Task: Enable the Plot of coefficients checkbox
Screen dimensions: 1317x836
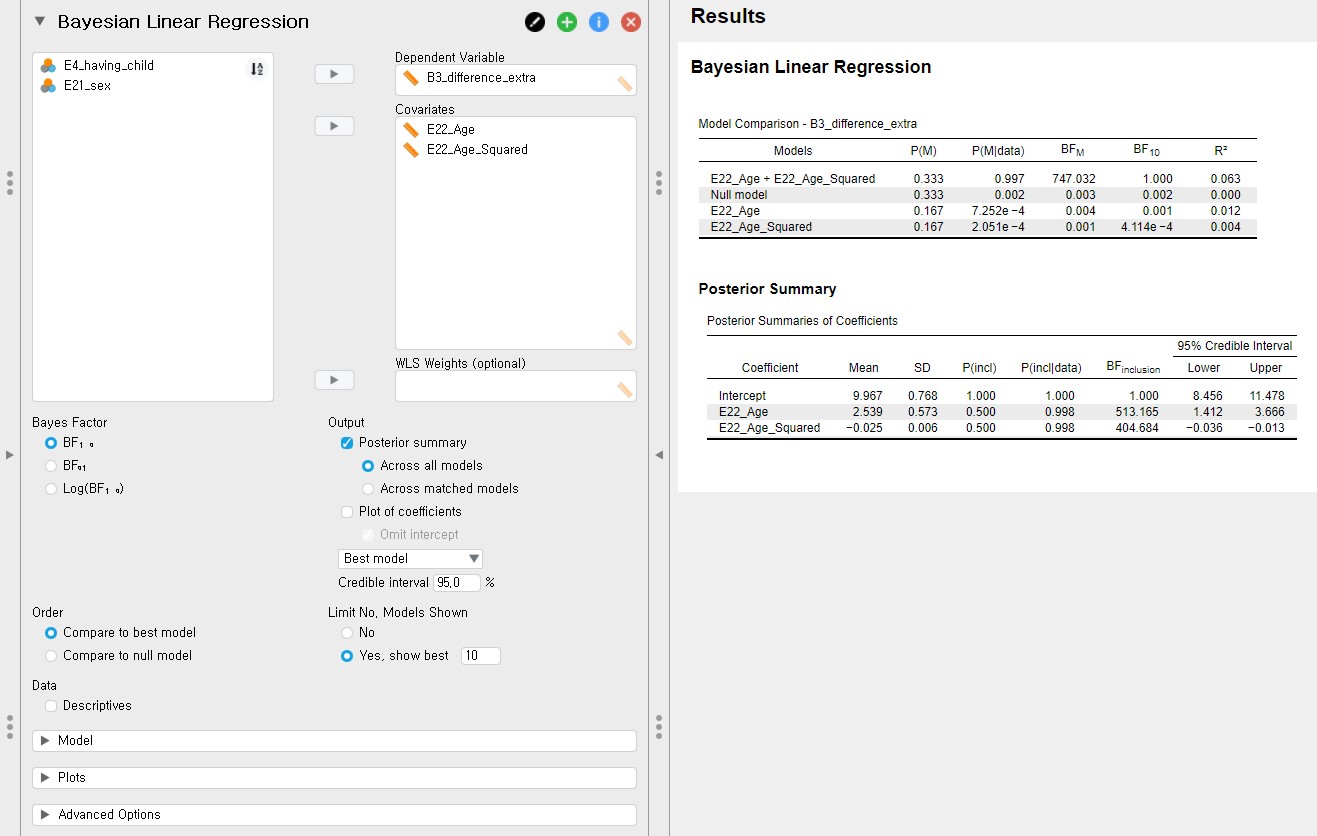Action: pyautogui.click(x=346, y=512)
